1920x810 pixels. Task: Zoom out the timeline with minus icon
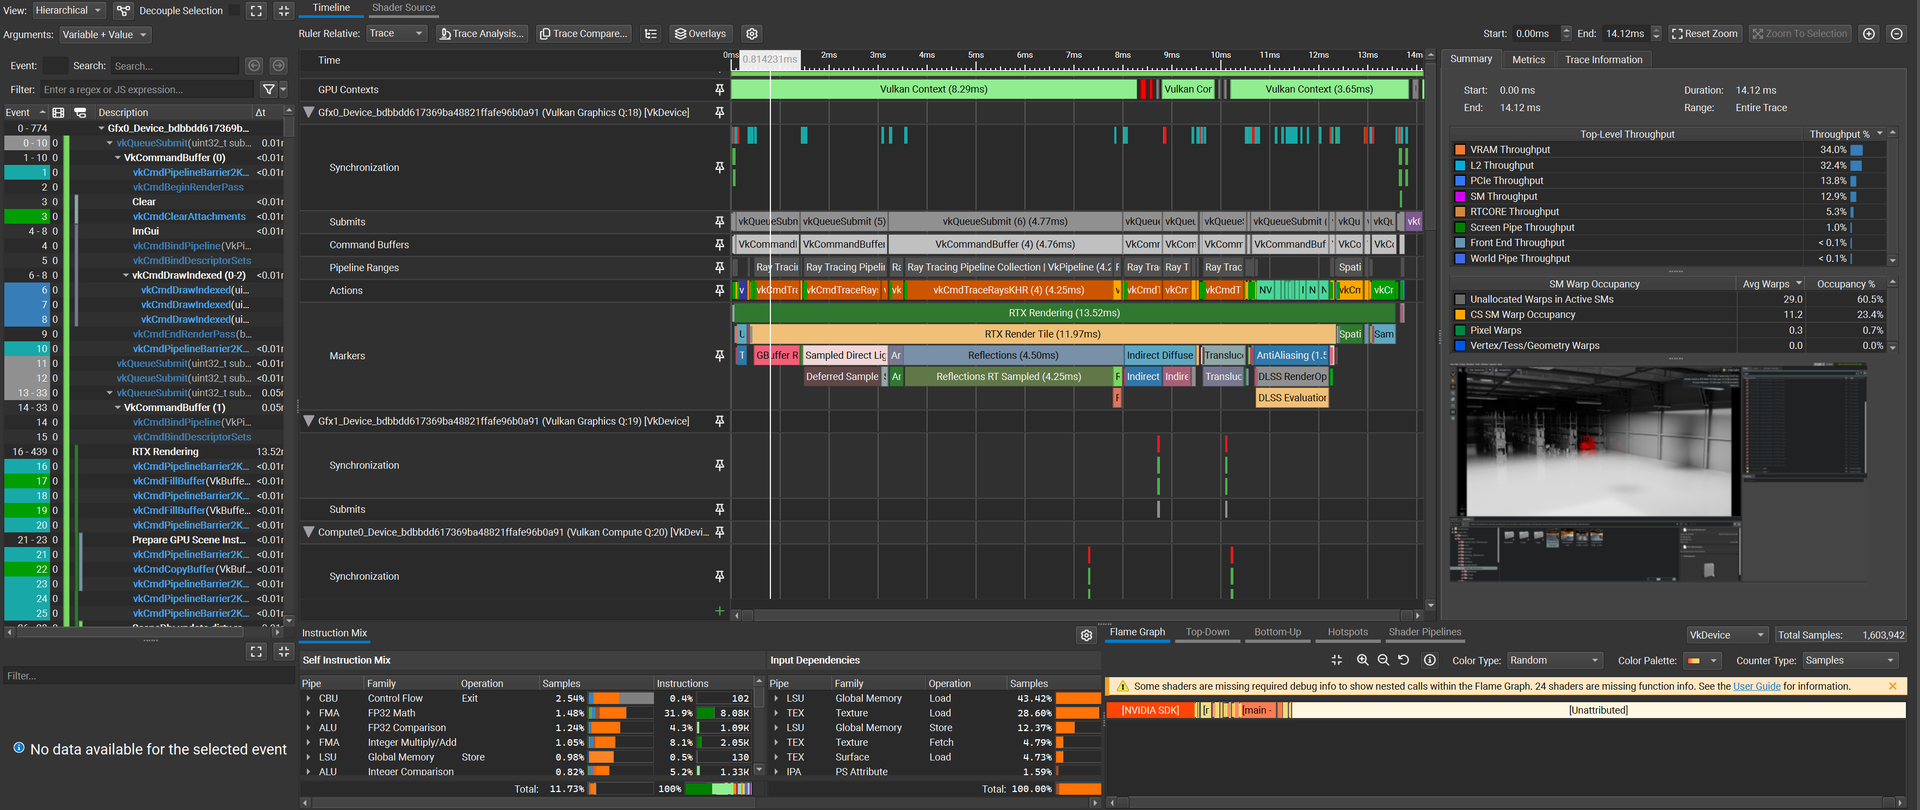pyautogui.click(x=1896, y=34)
